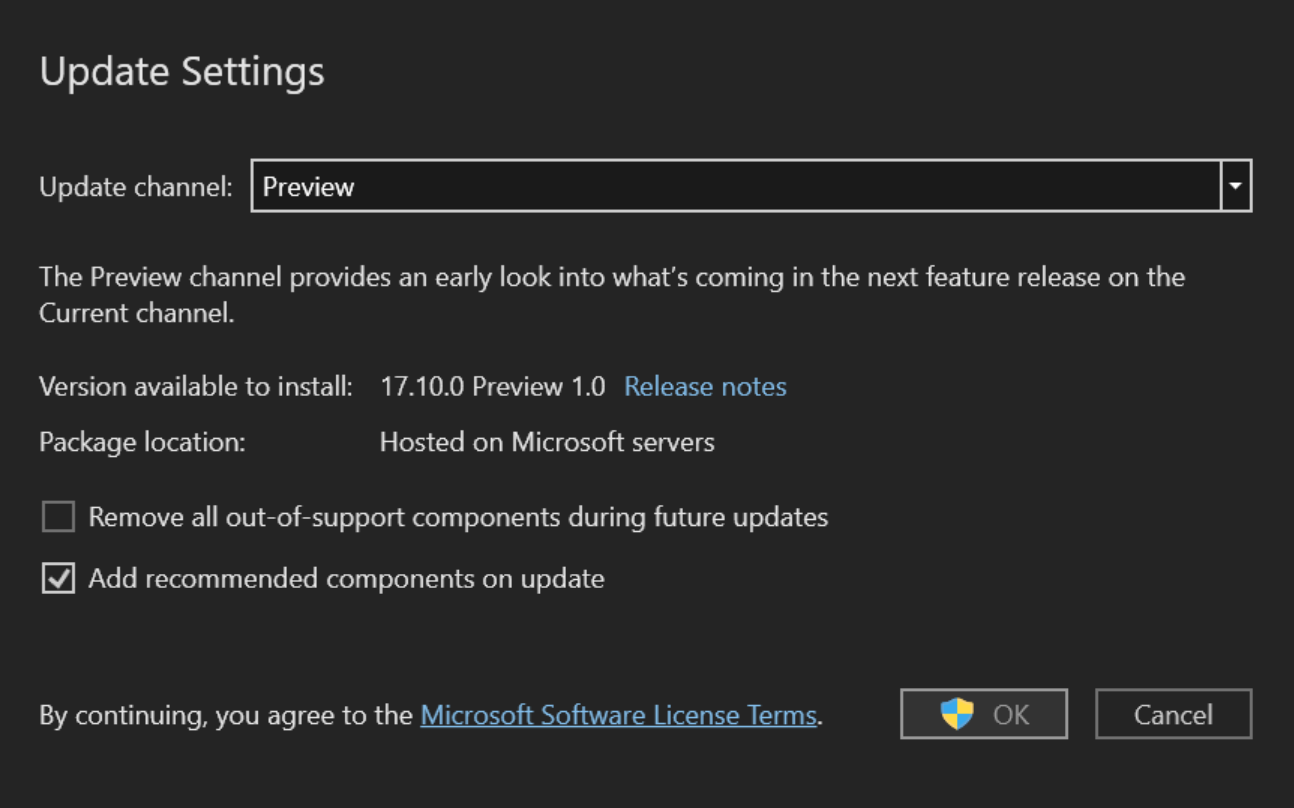Click the Update Settings dialog title
Screen dimensions: 1294x808
pyautogui.click(x=182, y=72)
